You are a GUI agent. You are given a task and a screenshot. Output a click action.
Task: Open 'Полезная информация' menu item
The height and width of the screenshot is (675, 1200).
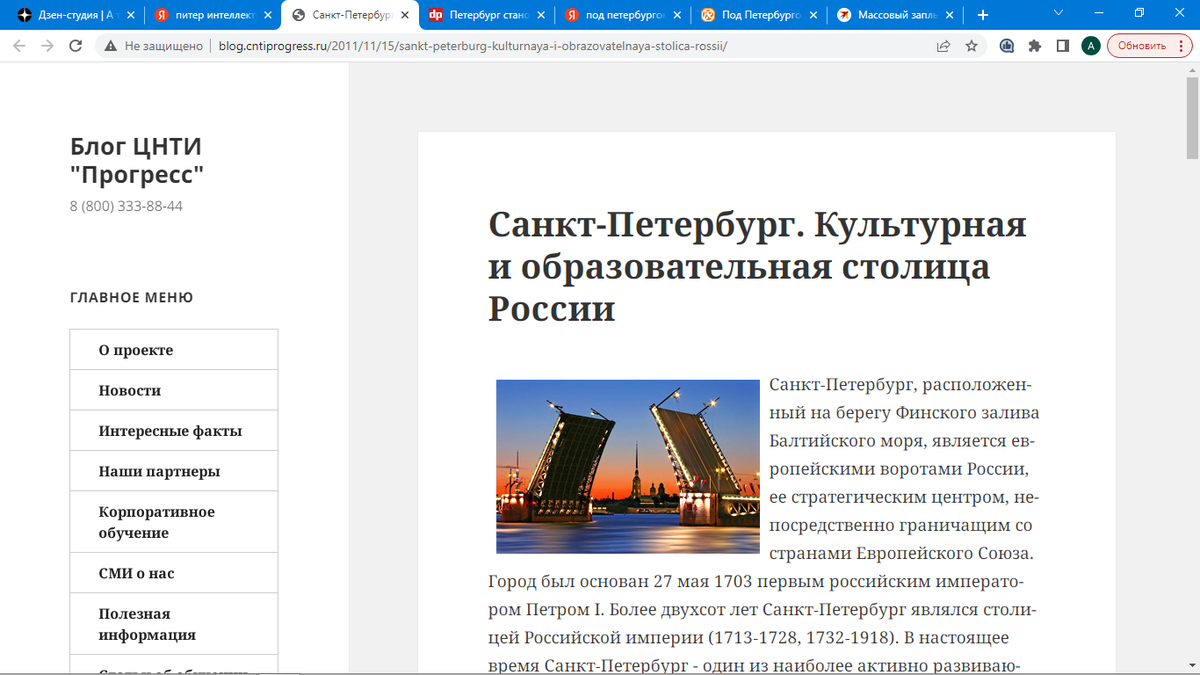pyautogui.click(x=174, y=624)
